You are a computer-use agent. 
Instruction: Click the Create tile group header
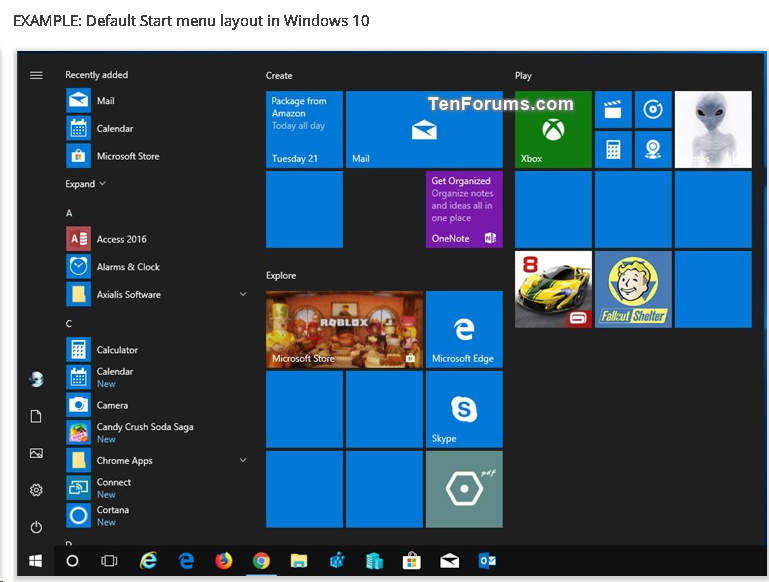tap(279, 76)
